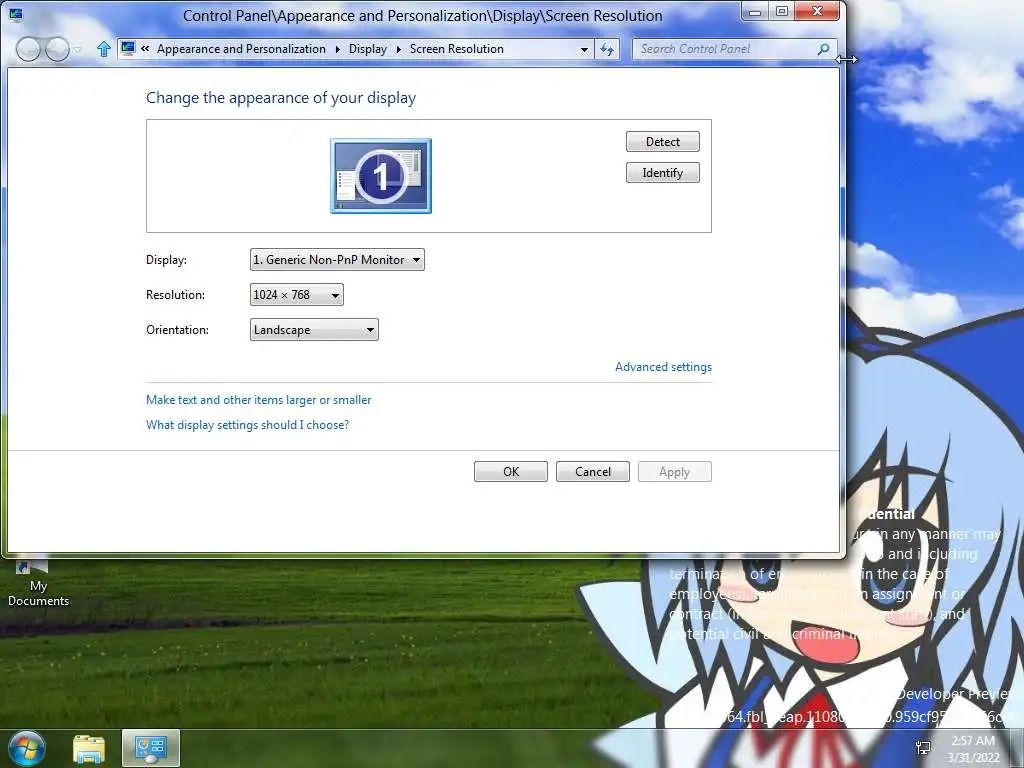Image resolution: width=1024 pixels, height=768 pixels.
Task: Open Advanced settings link
Action: pos(664,367)
